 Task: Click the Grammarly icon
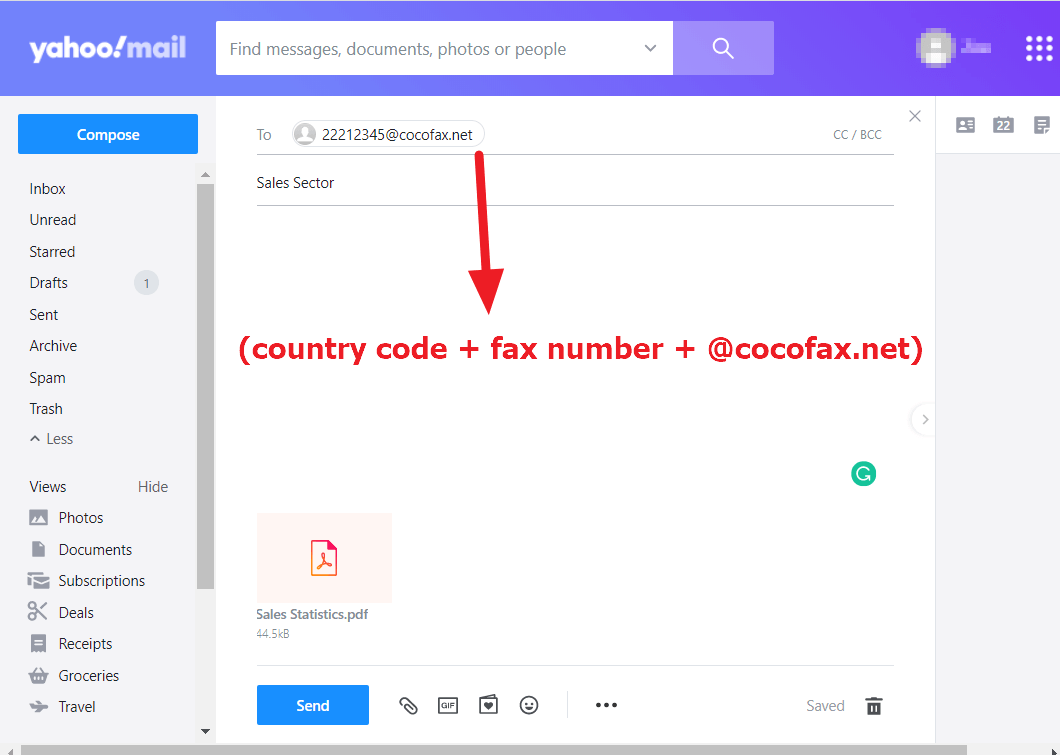click(x=863, y=474)
